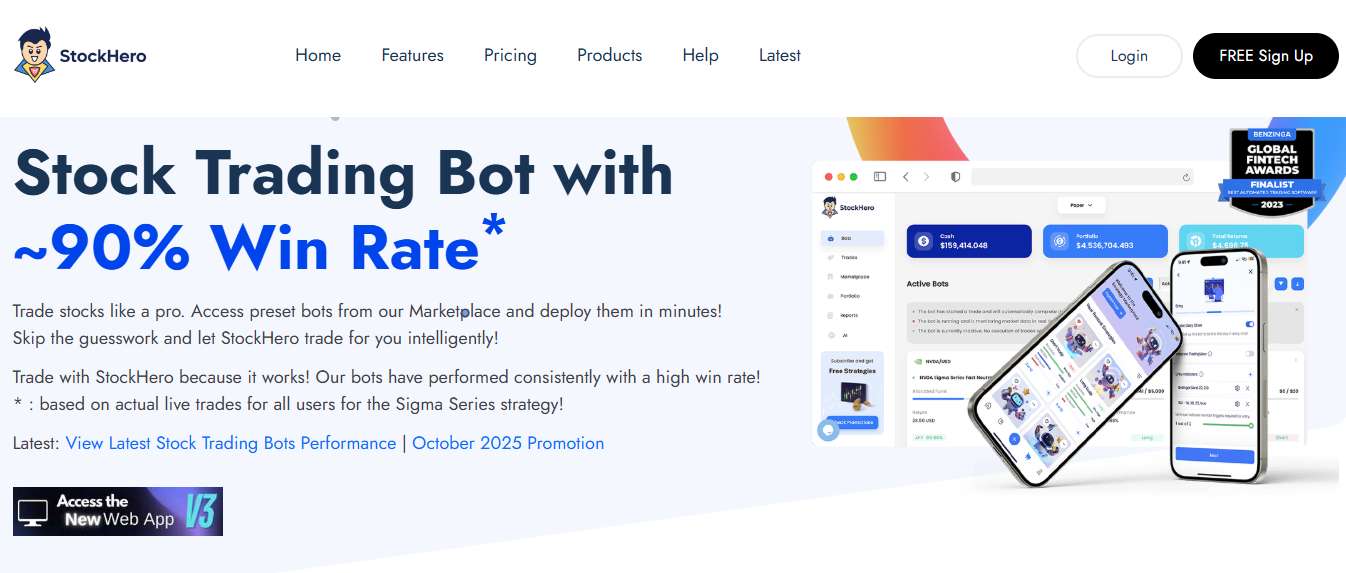Open the Paper dropdown in dashboard preview
1346x573 pixels.
point(1081,205)
